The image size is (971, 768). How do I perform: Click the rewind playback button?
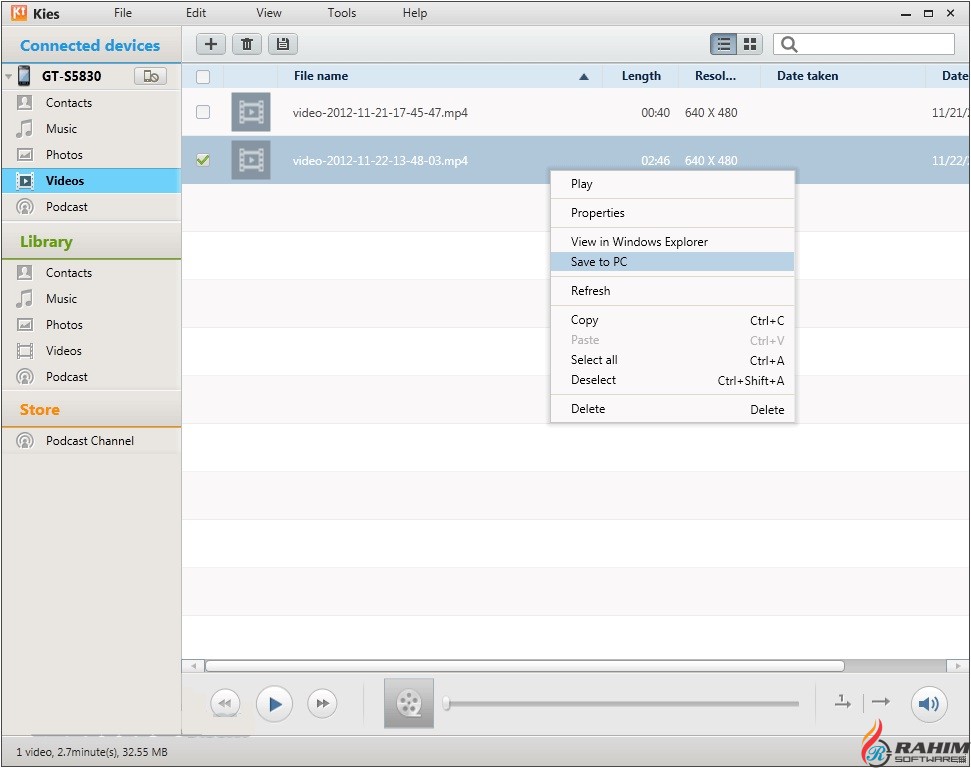click(225, 704)
